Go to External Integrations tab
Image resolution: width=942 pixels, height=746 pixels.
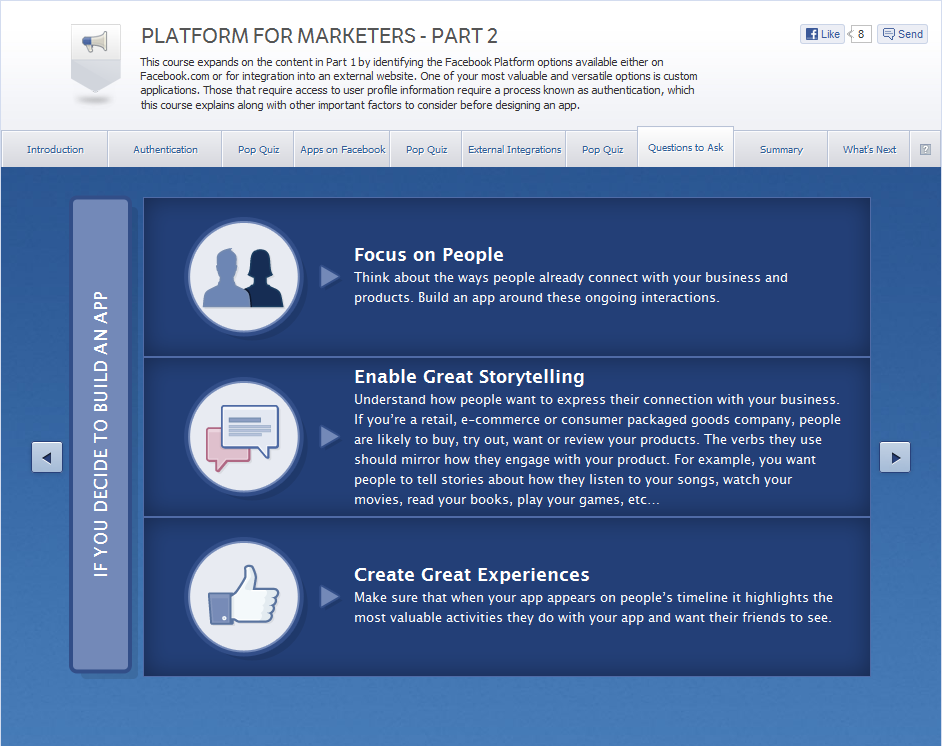pyautogui.click(x=514, y=150)
